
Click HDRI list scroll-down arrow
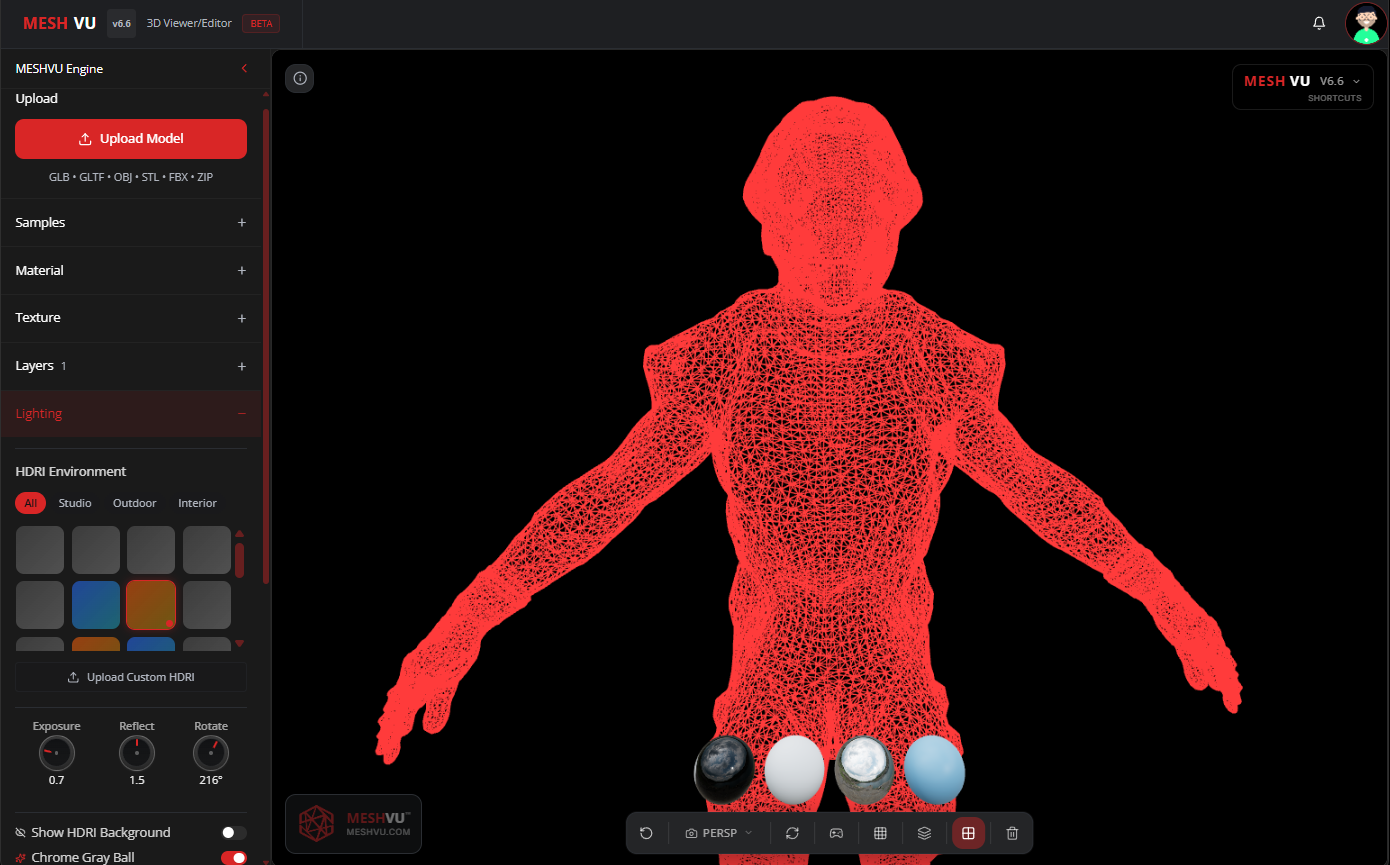(239, 643)
